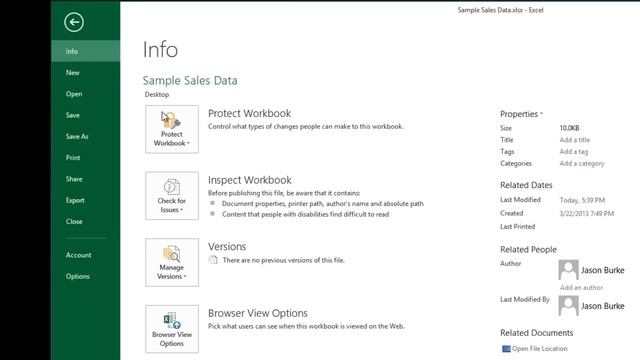Open Account settings
Image resolution: width=640 pixels, height=360 pixels.
point(86,255)
